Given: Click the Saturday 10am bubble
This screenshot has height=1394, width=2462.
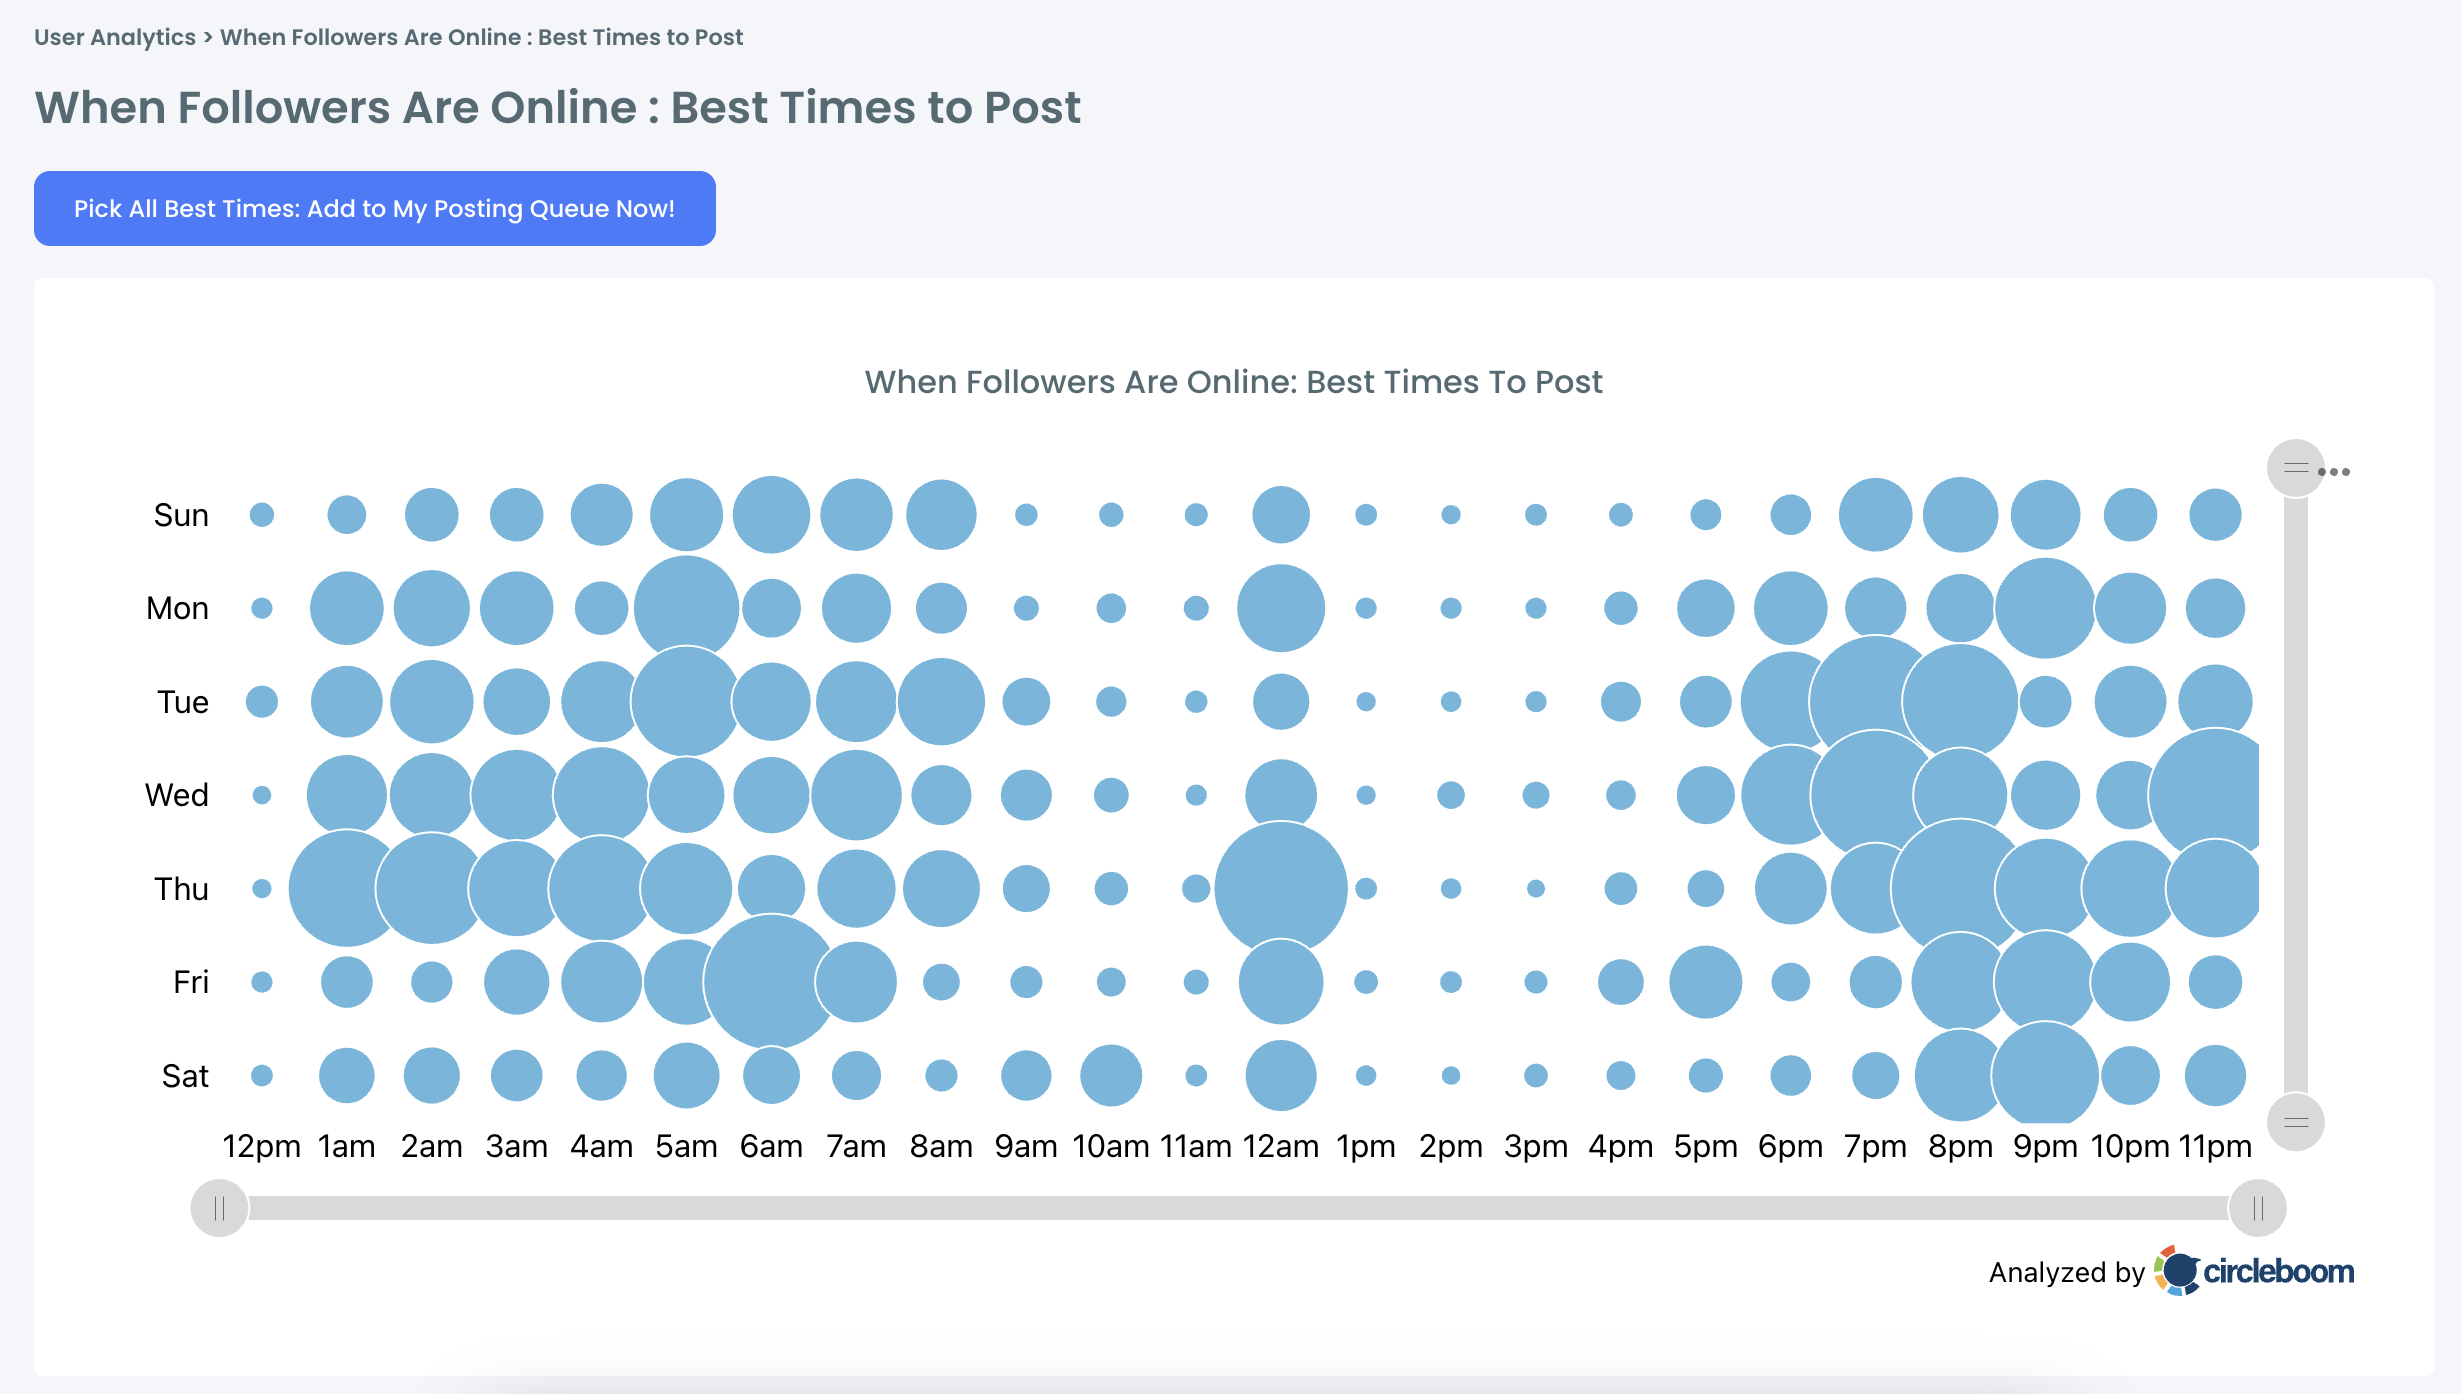Looking at the screenshot, I should click(1110, 1075).
